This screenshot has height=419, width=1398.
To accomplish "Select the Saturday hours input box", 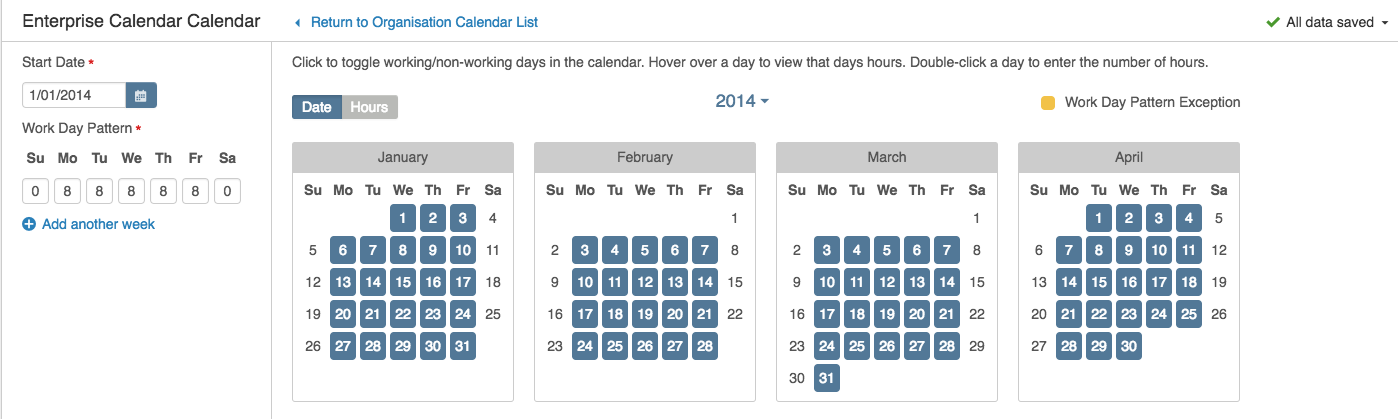I will pyautogui.click(x=228, y=192).
